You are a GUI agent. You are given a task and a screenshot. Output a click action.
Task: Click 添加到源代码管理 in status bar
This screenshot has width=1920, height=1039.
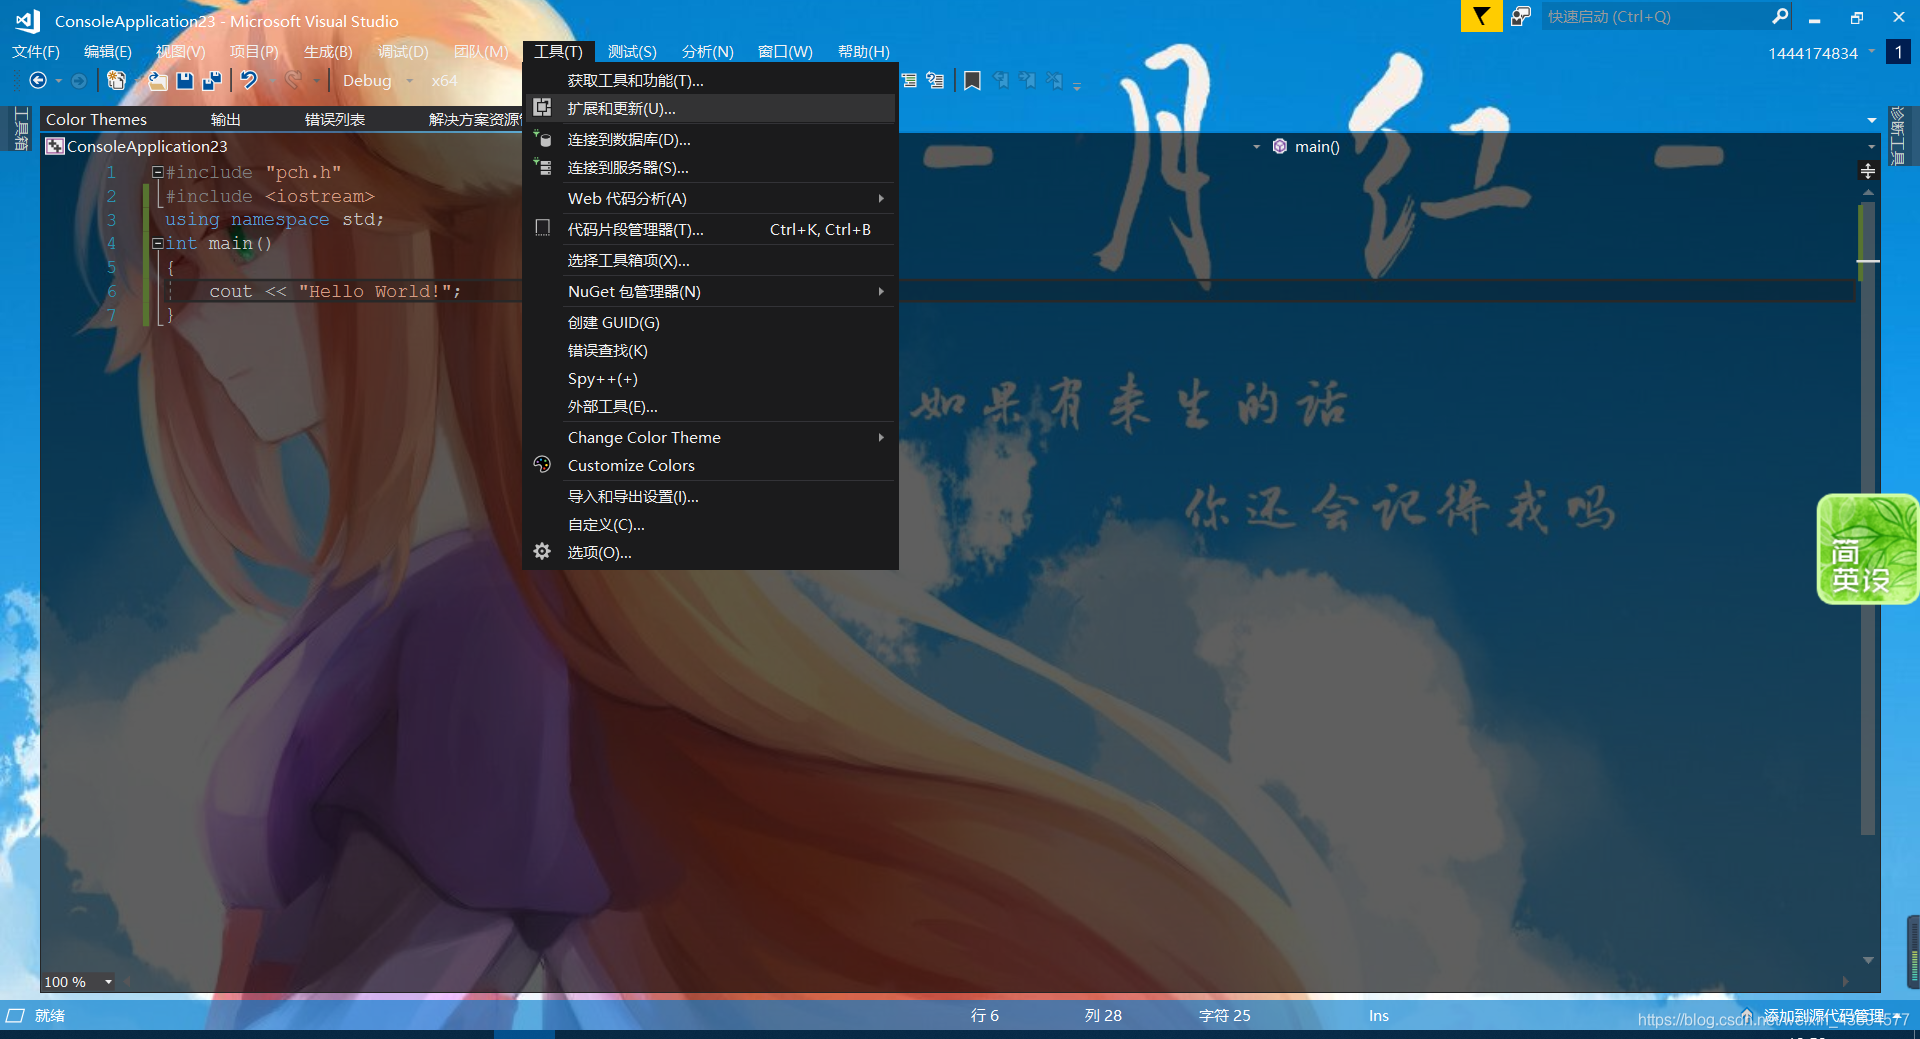tap(1824, 1015)
